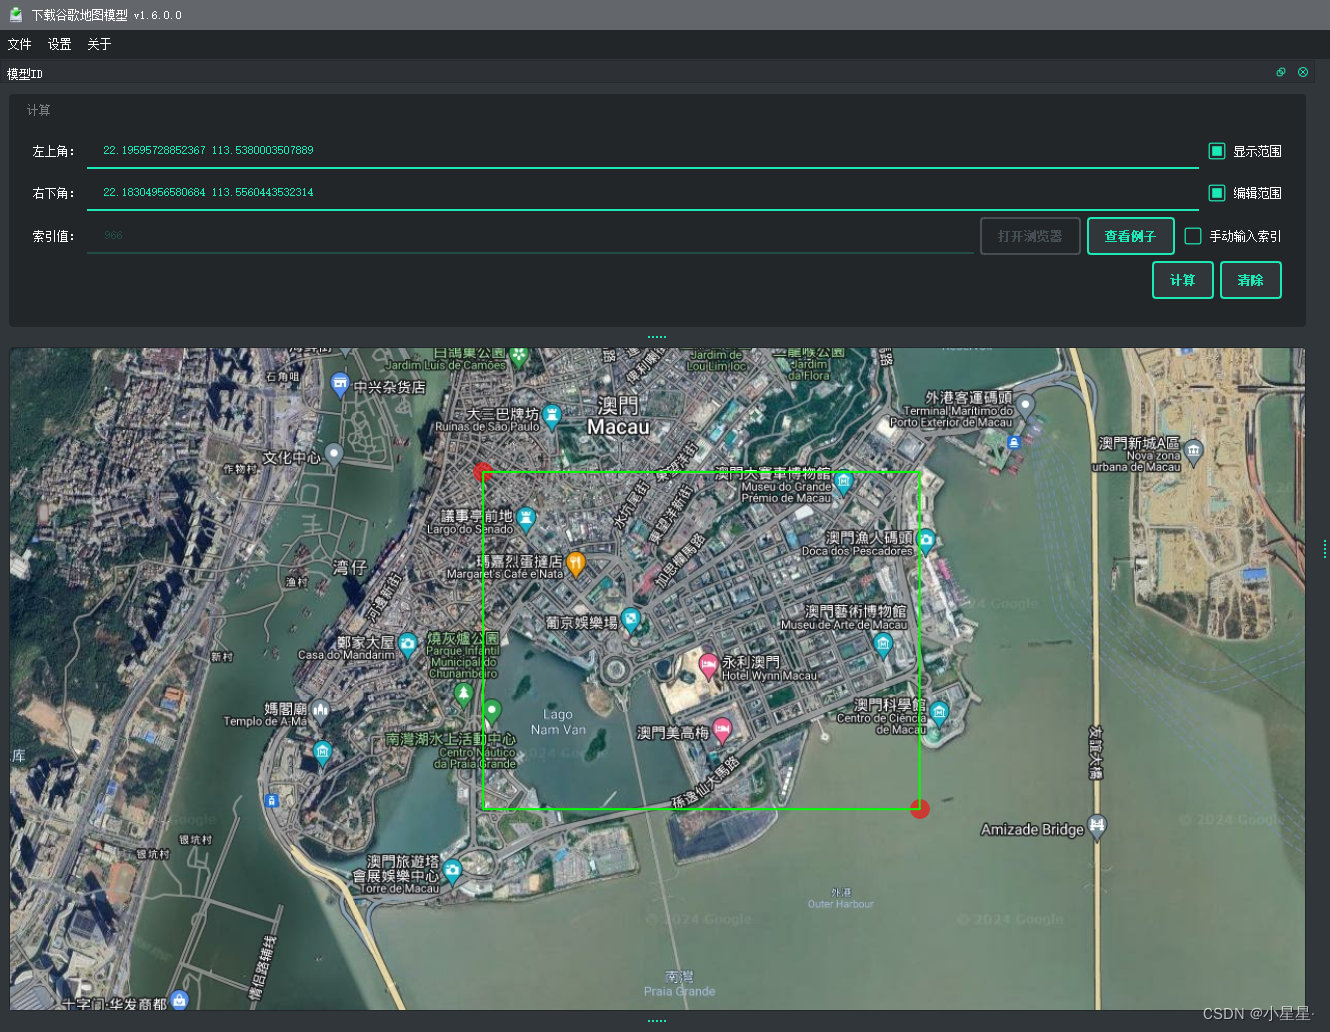Click the 文化中心 location pin
Image resolution: width=1330 pixels, height=1032 pixels.
coord(334,456)
